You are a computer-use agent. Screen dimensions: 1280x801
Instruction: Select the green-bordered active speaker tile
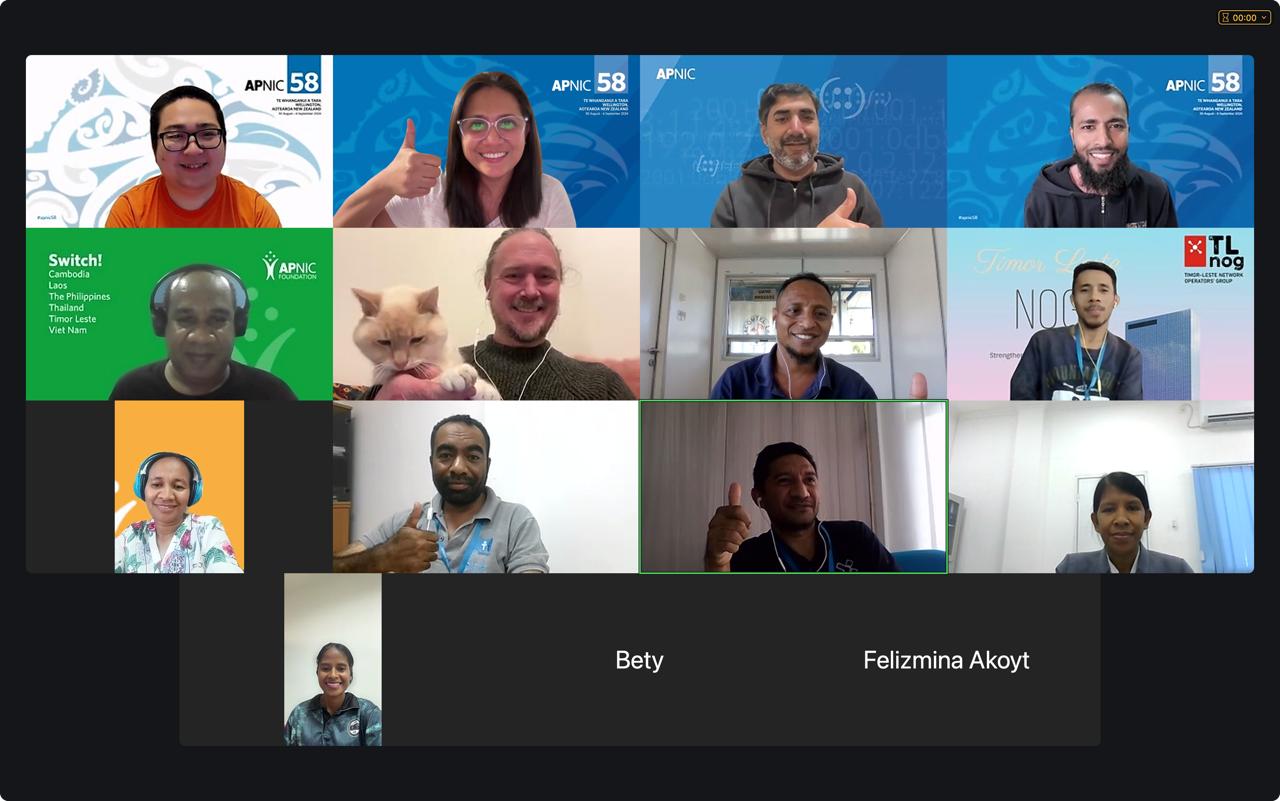(x=793, y=487)
